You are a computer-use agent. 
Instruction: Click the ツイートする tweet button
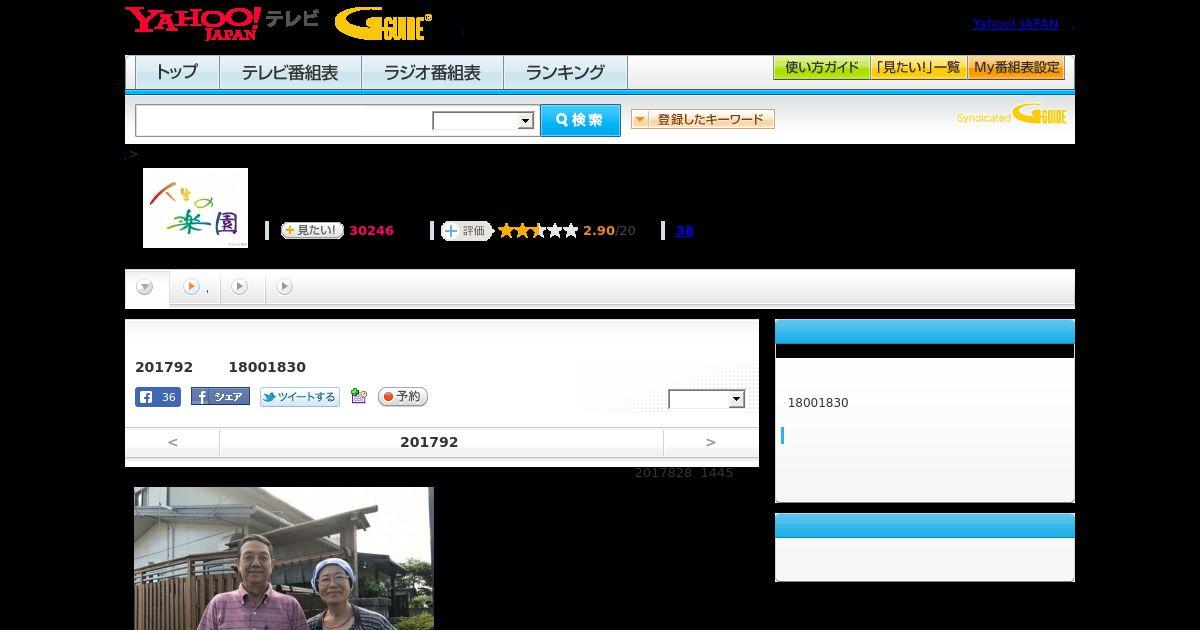click(x=300, y=397)
